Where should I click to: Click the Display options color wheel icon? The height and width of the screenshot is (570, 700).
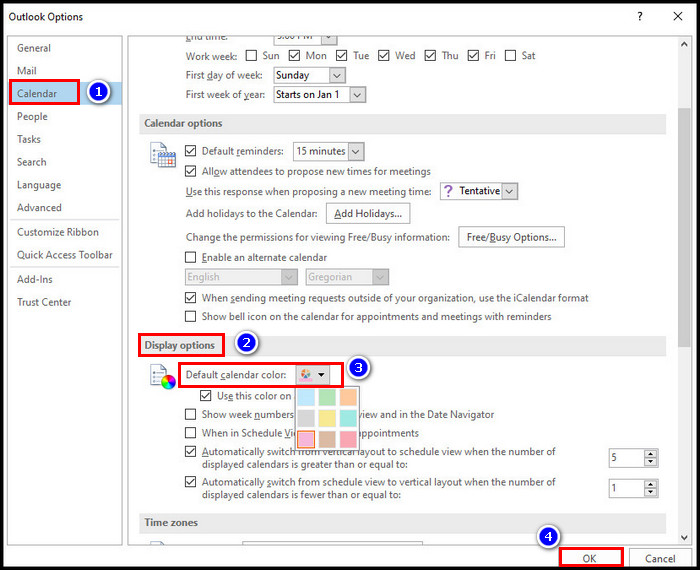pyautogui.click(x=162, y=377)
